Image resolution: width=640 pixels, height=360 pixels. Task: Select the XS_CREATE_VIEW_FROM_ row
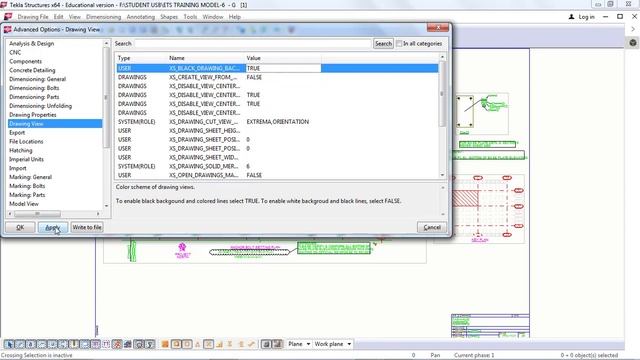click(278, 77)
